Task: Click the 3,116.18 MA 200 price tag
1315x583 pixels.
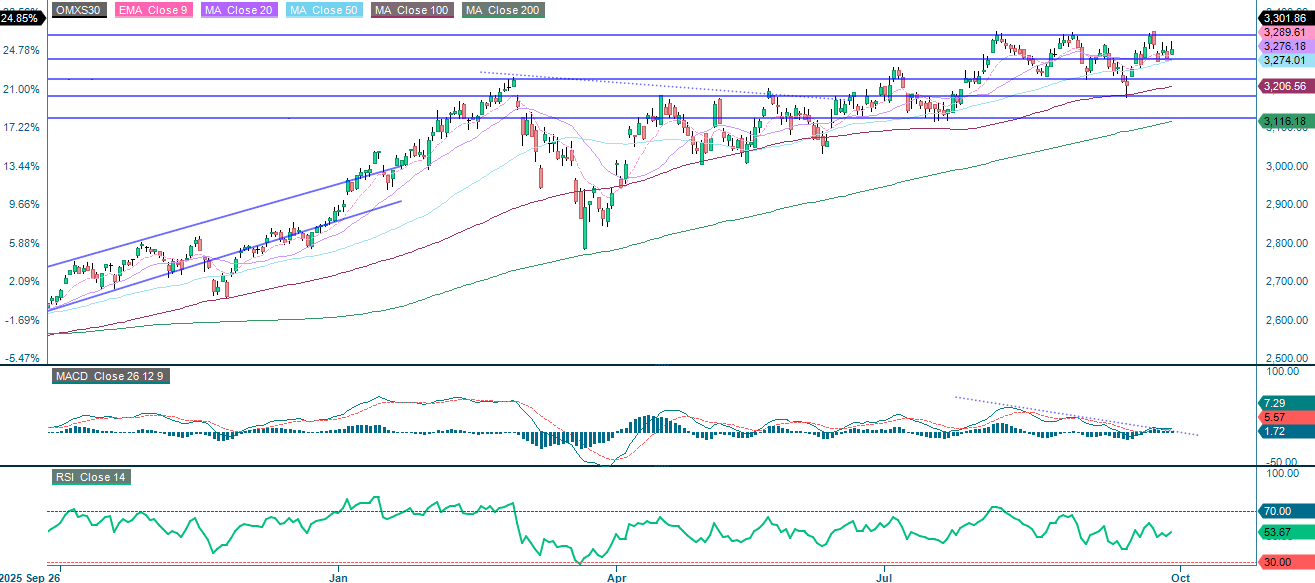Action: (x=1285, y=122)
